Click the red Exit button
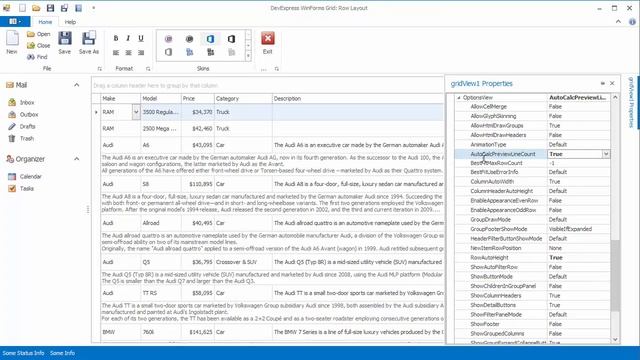This screenshot has width=640, height=360. (268, 42)
